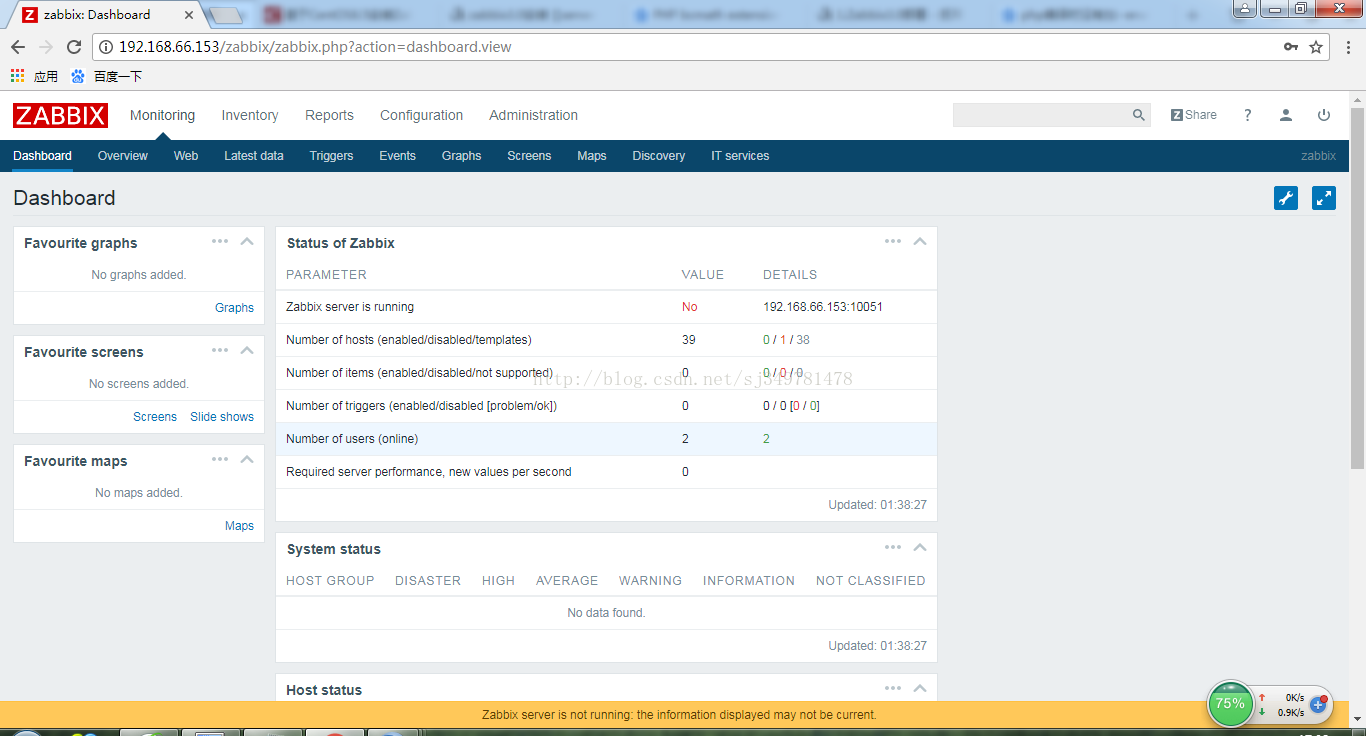Click the edit dashboard wrench button
The width and height of the screenshot is (1366, 736).
[x=1286, y=198]
